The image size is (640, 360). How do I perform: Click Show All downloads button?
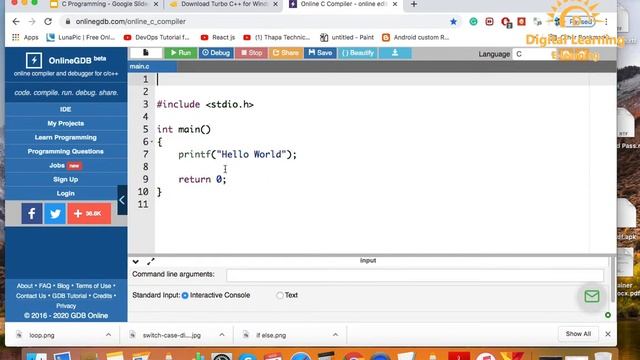pos(578,334)
